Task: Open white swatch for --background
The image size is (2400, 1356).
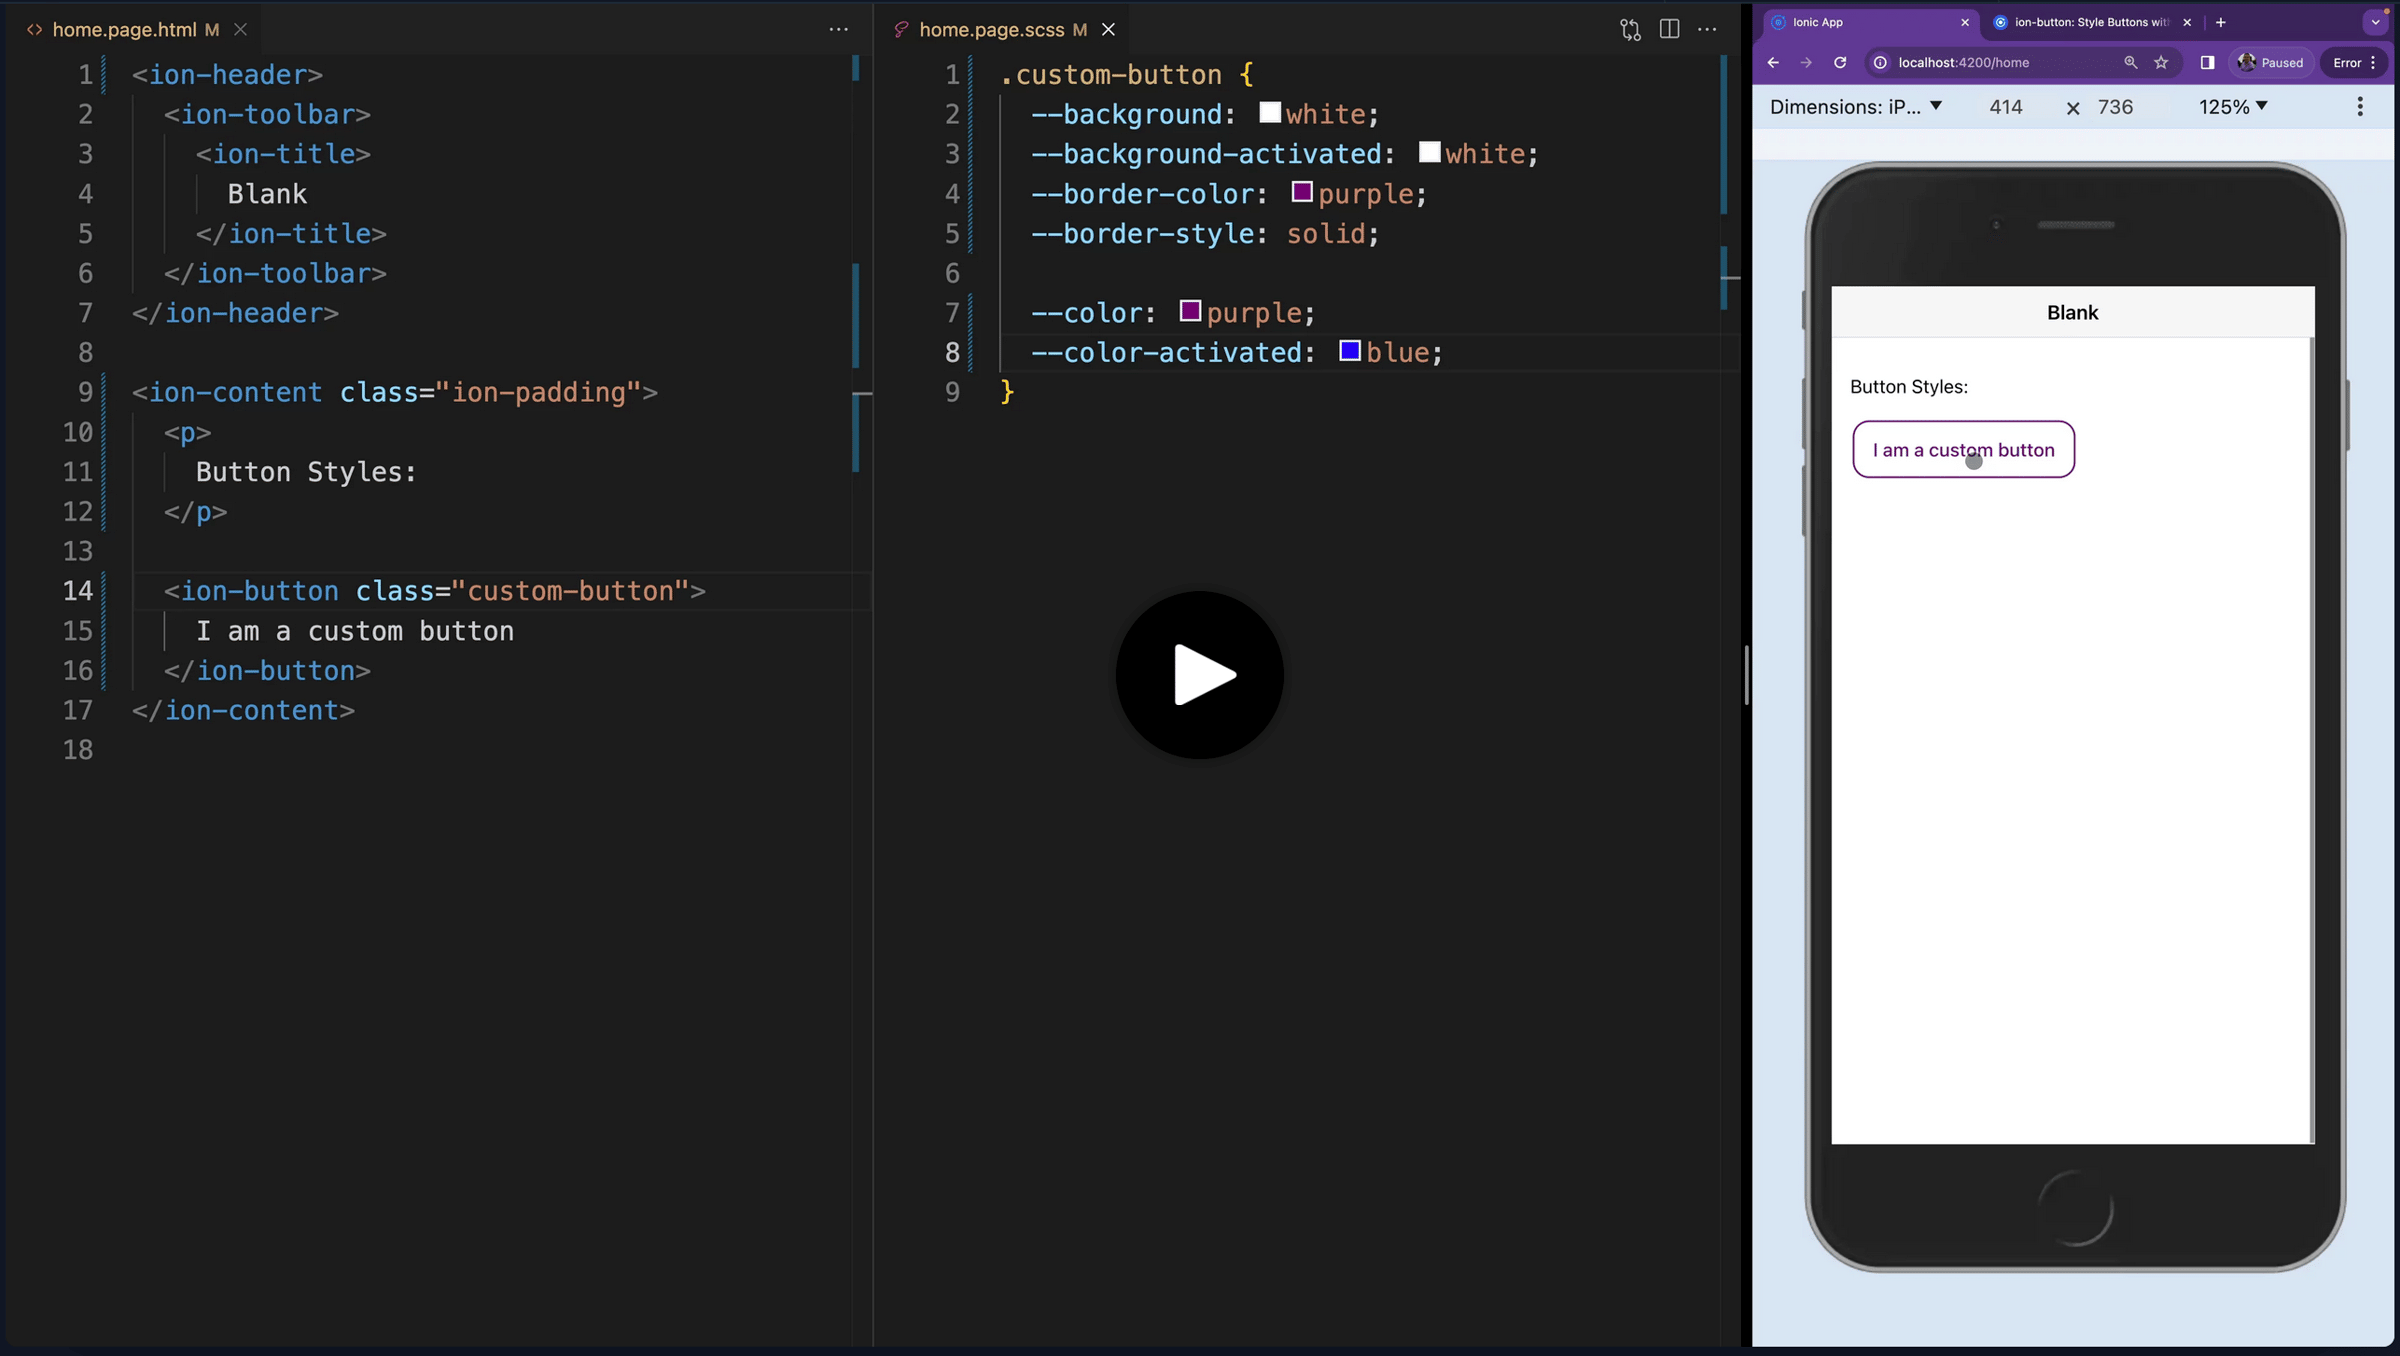Action: [x=1270, y=112]
